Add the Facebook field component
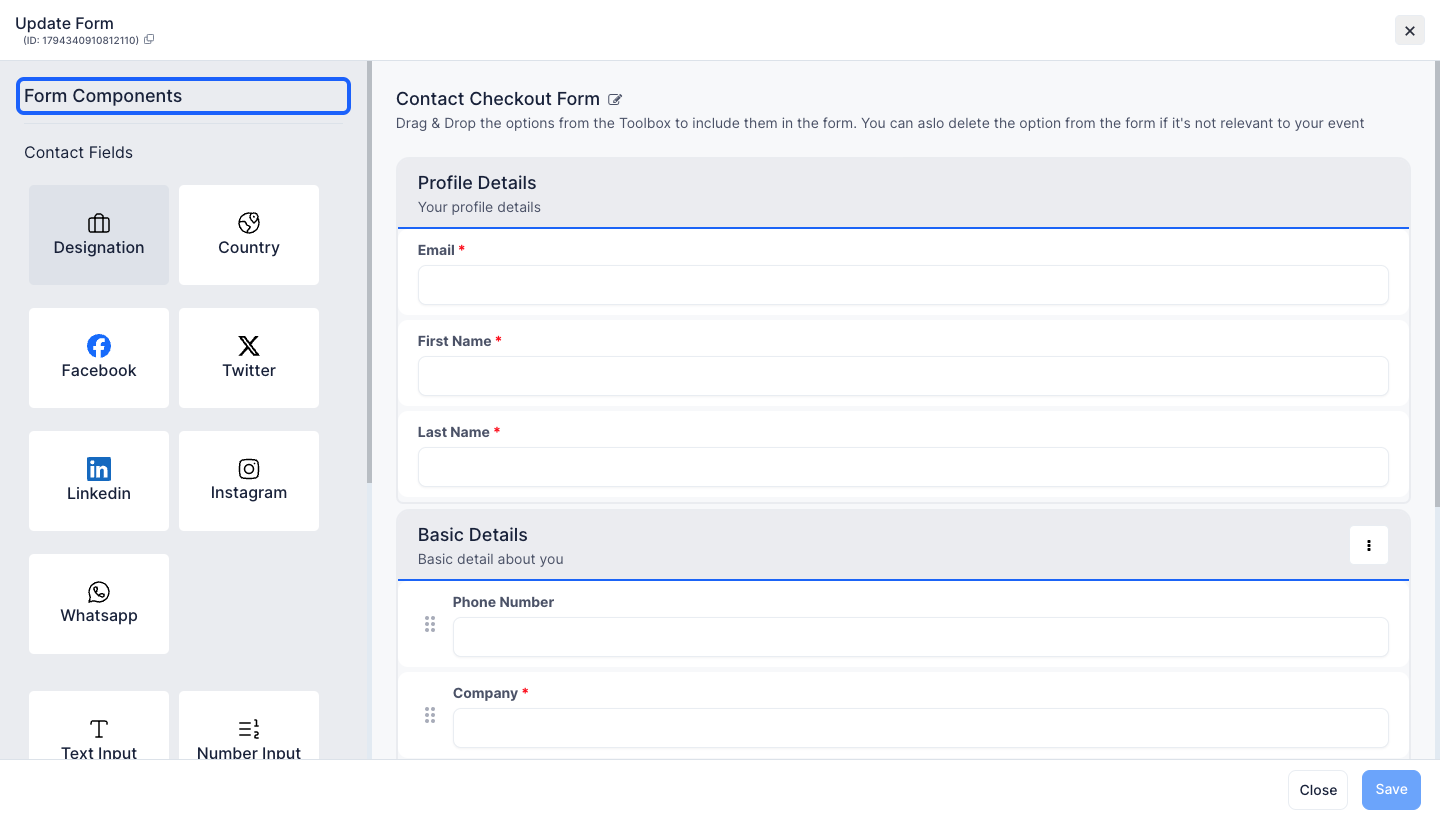Screen dimensions: 1440x837 click(x=99, y=358)
